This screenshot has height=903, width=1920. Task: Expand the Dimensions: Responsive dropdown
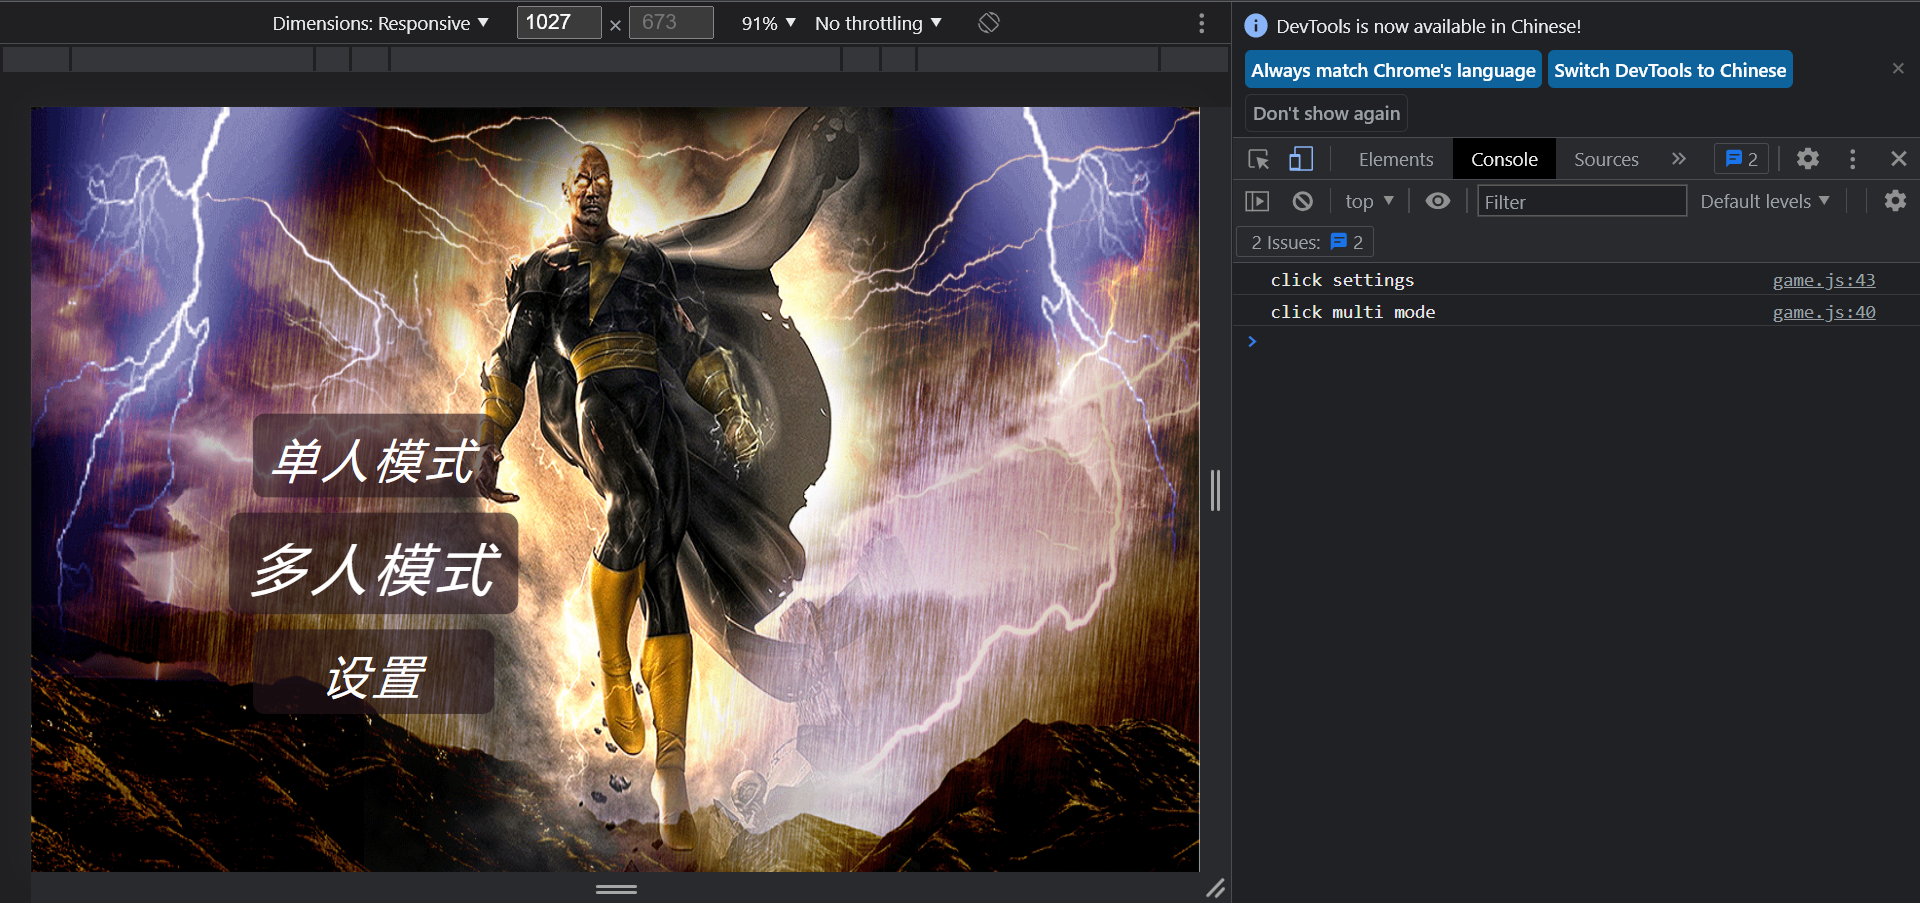pos(380,23)
